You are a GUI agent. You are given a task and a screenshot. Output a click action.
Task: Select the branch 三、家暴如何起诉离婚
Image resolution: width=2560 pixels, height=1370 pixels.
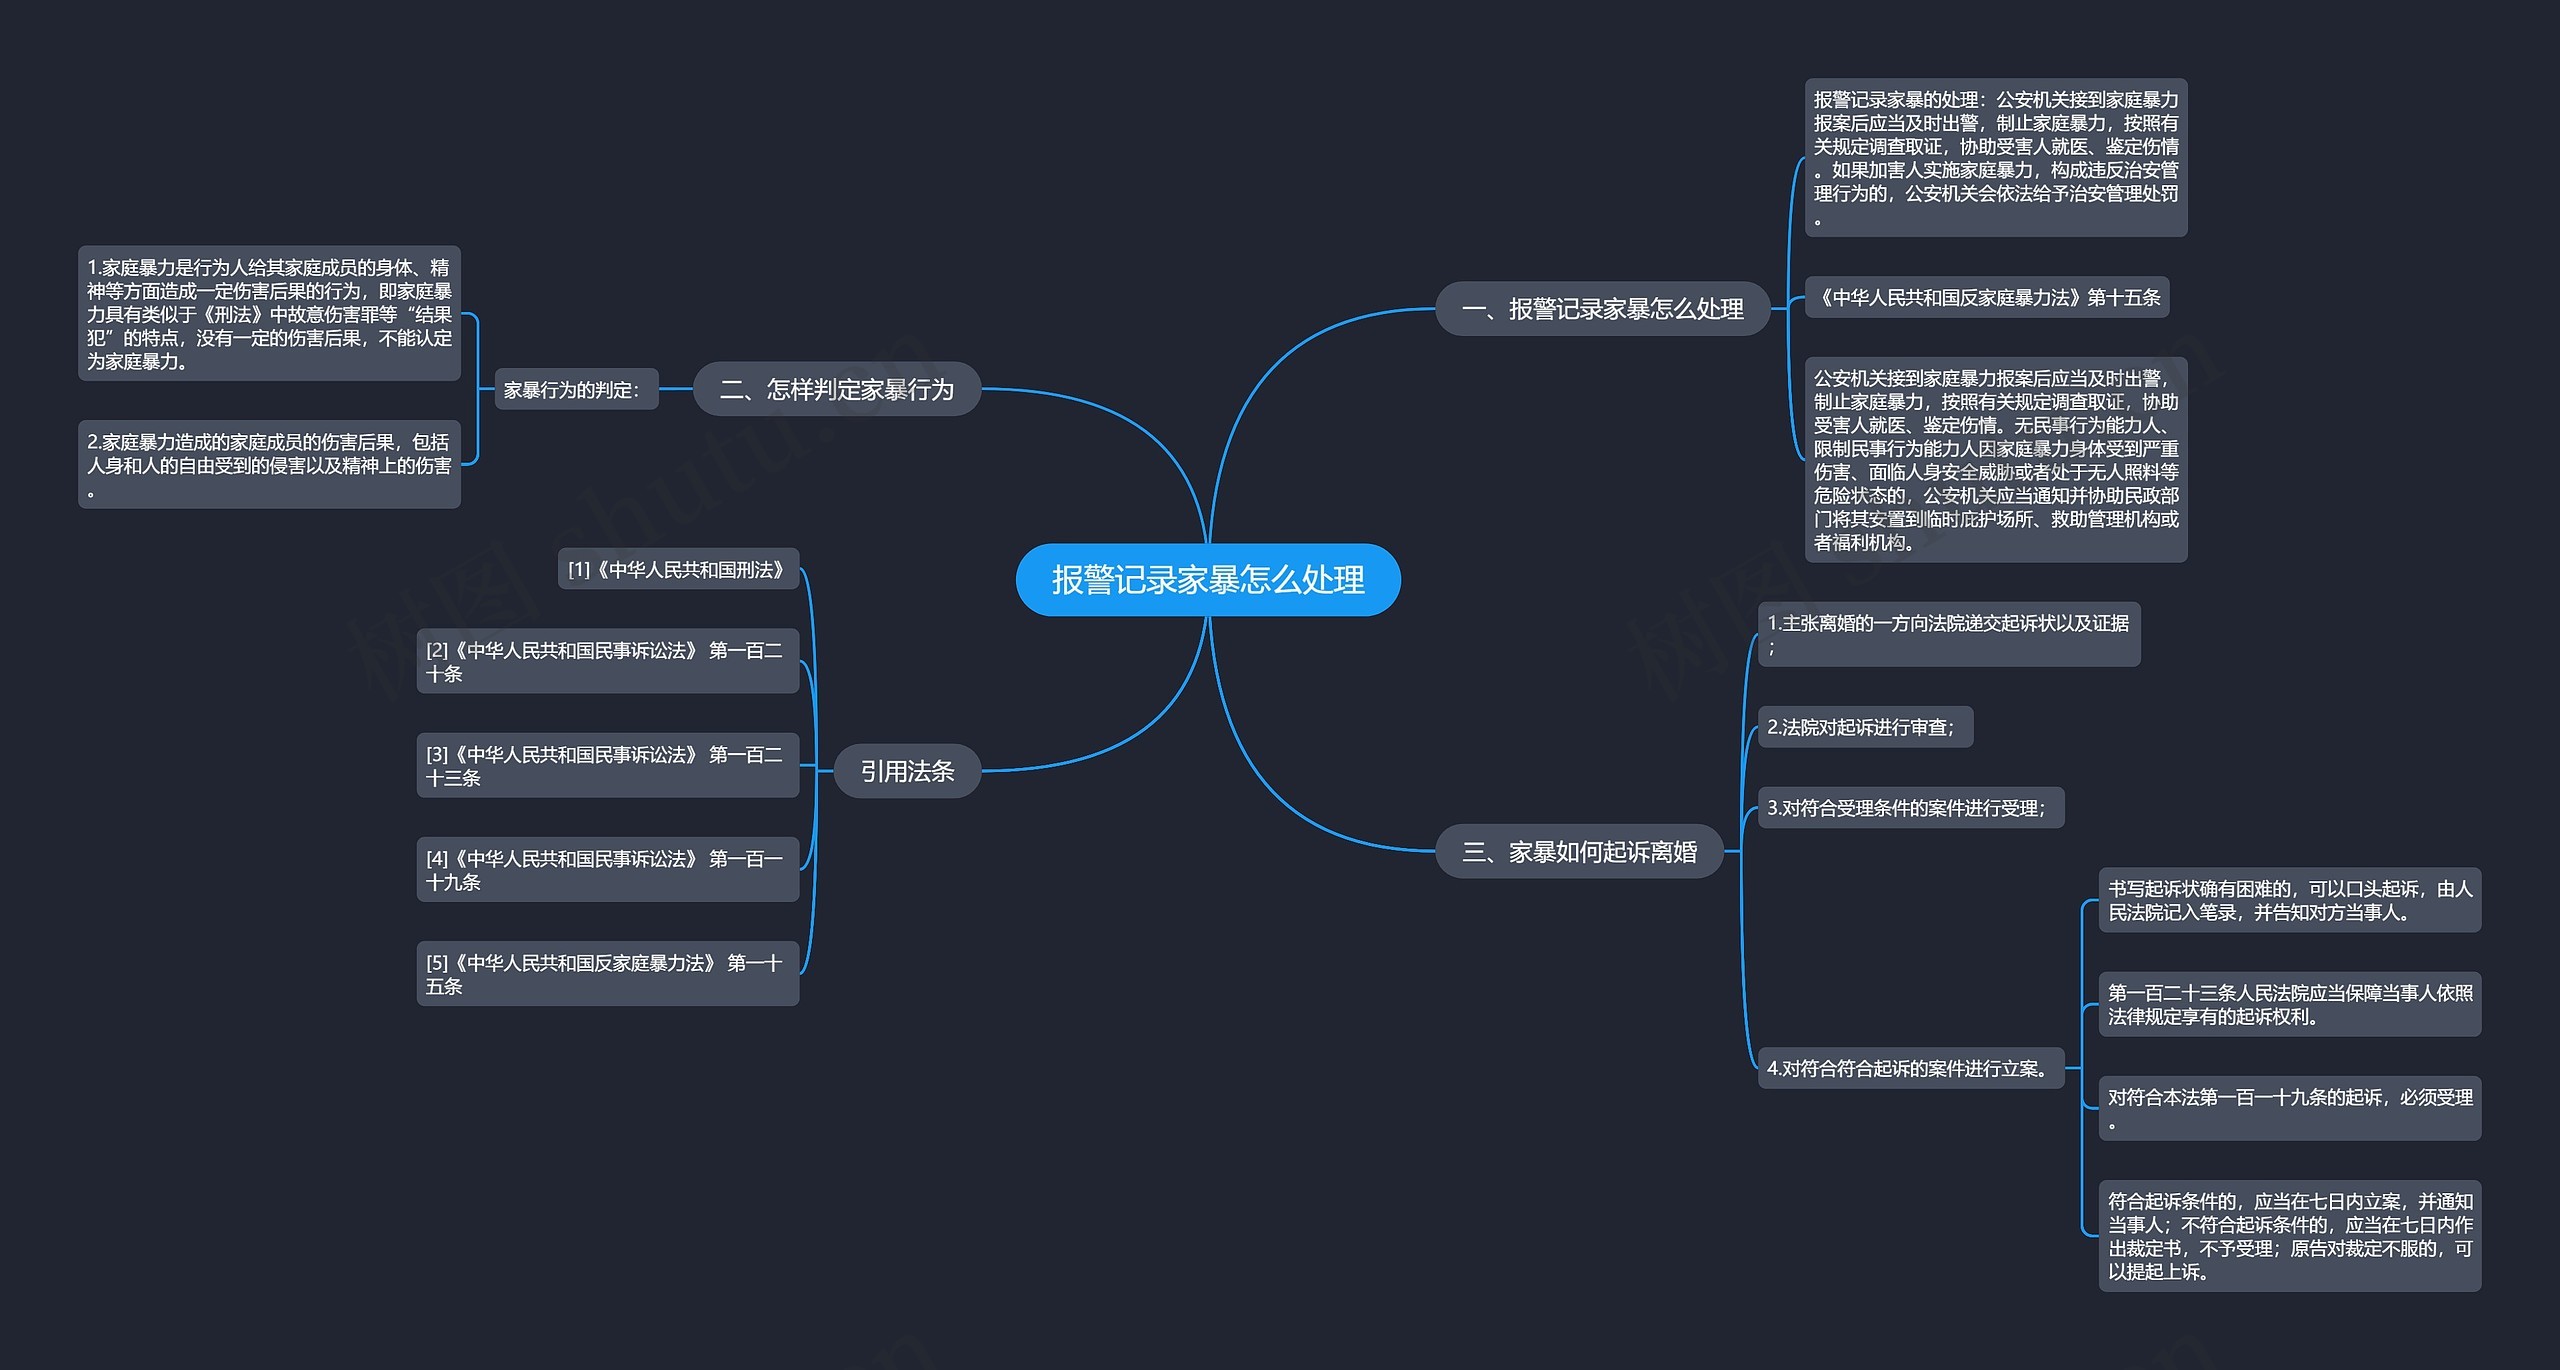pos(1580,852)
